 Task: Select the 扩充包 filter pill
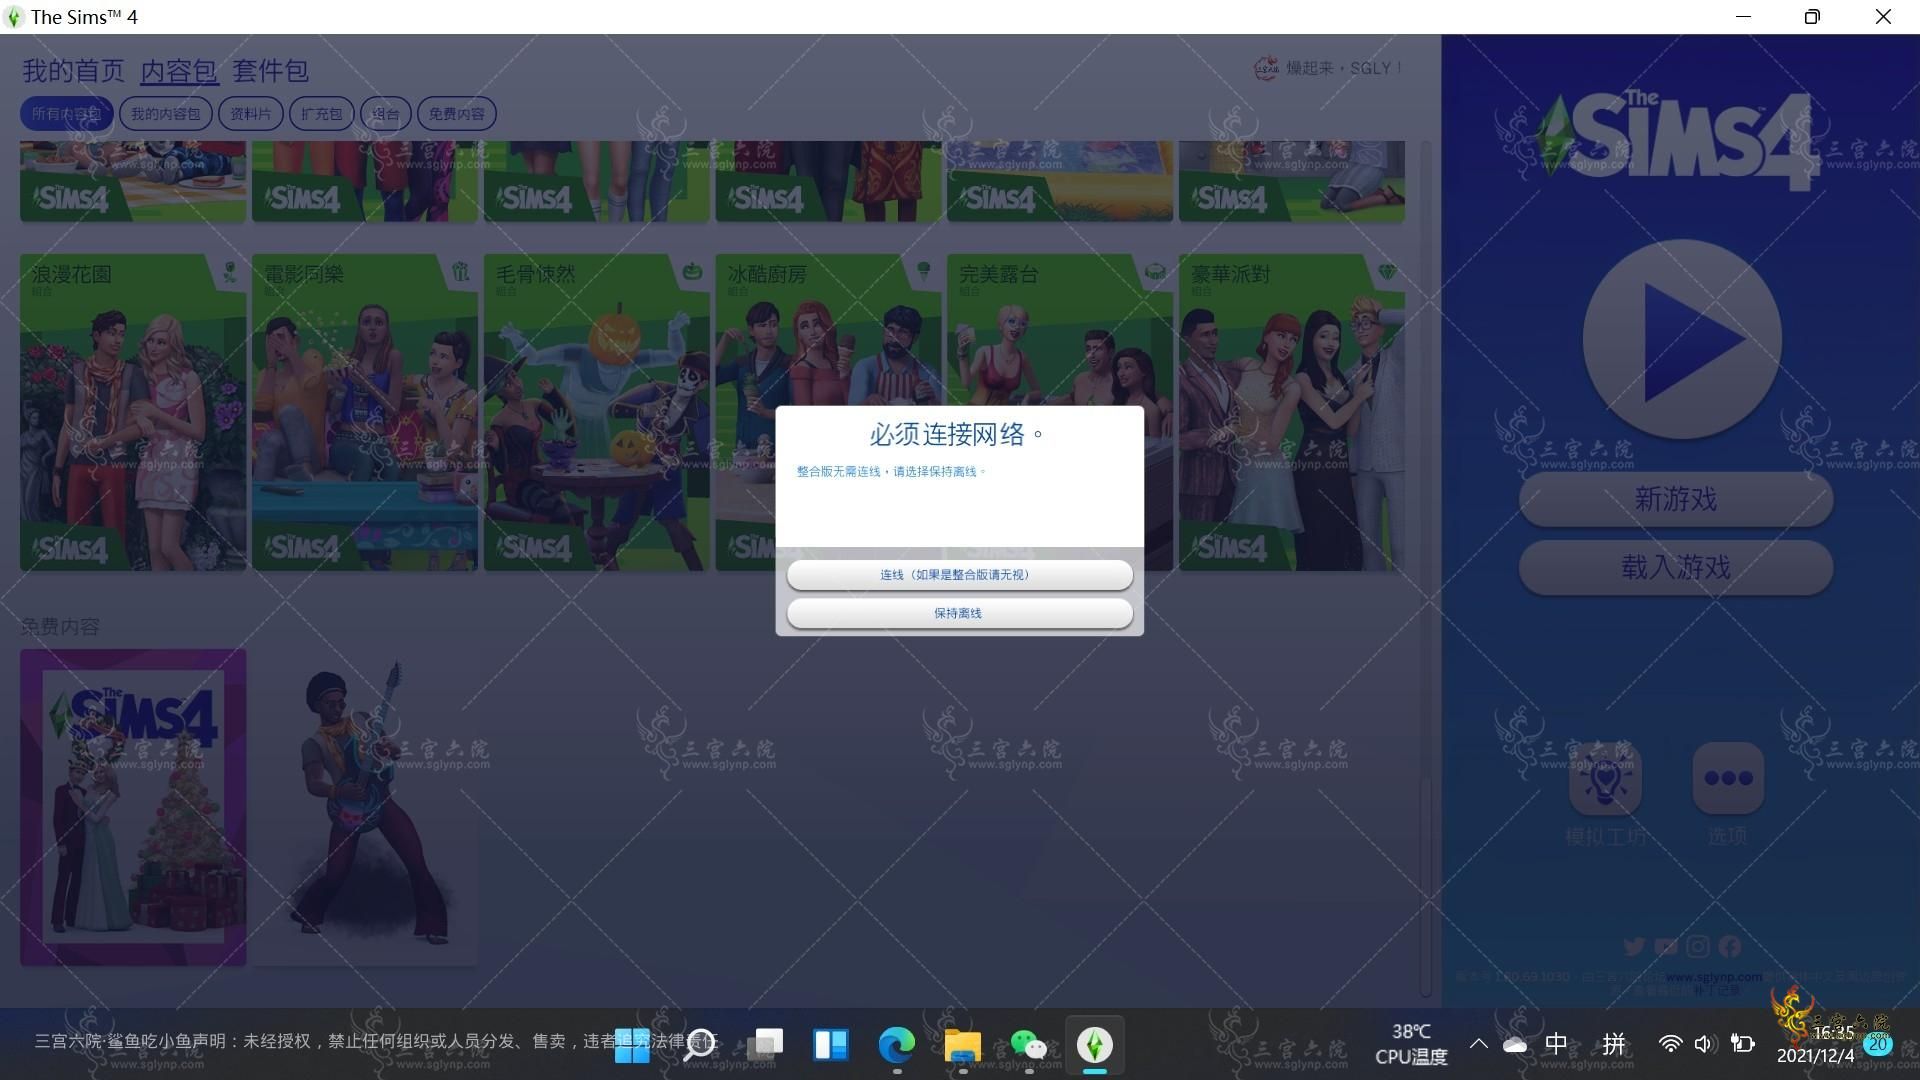321,114
